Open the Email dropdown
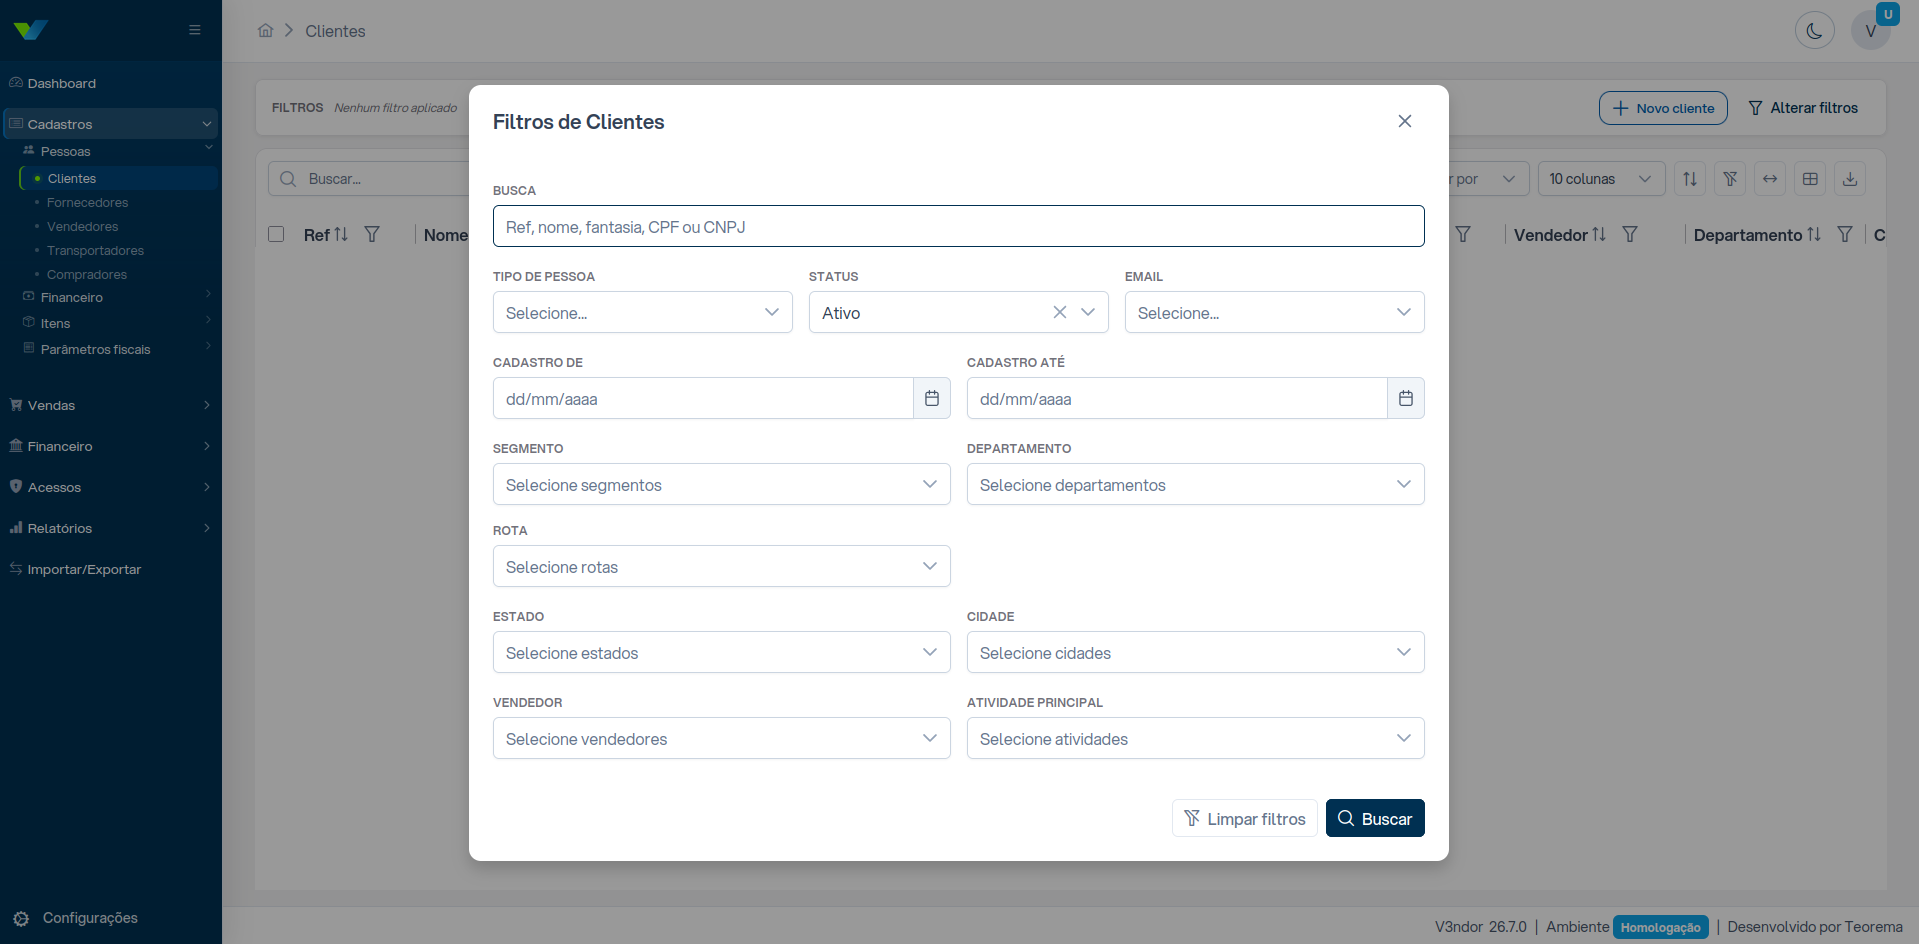The width and height of the screenshot is (1919, 944). (1274, 312)
